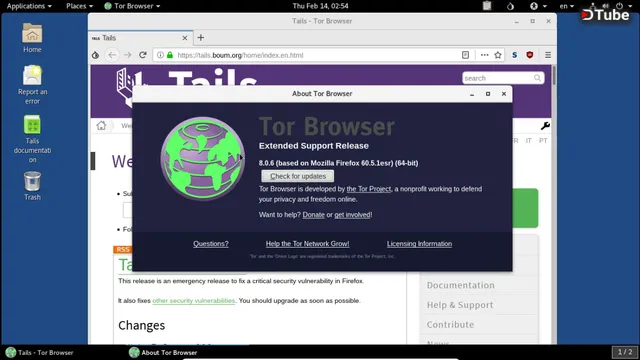Open the Questions? link
The height and width of the screenshot is (360, 640).
211,244
